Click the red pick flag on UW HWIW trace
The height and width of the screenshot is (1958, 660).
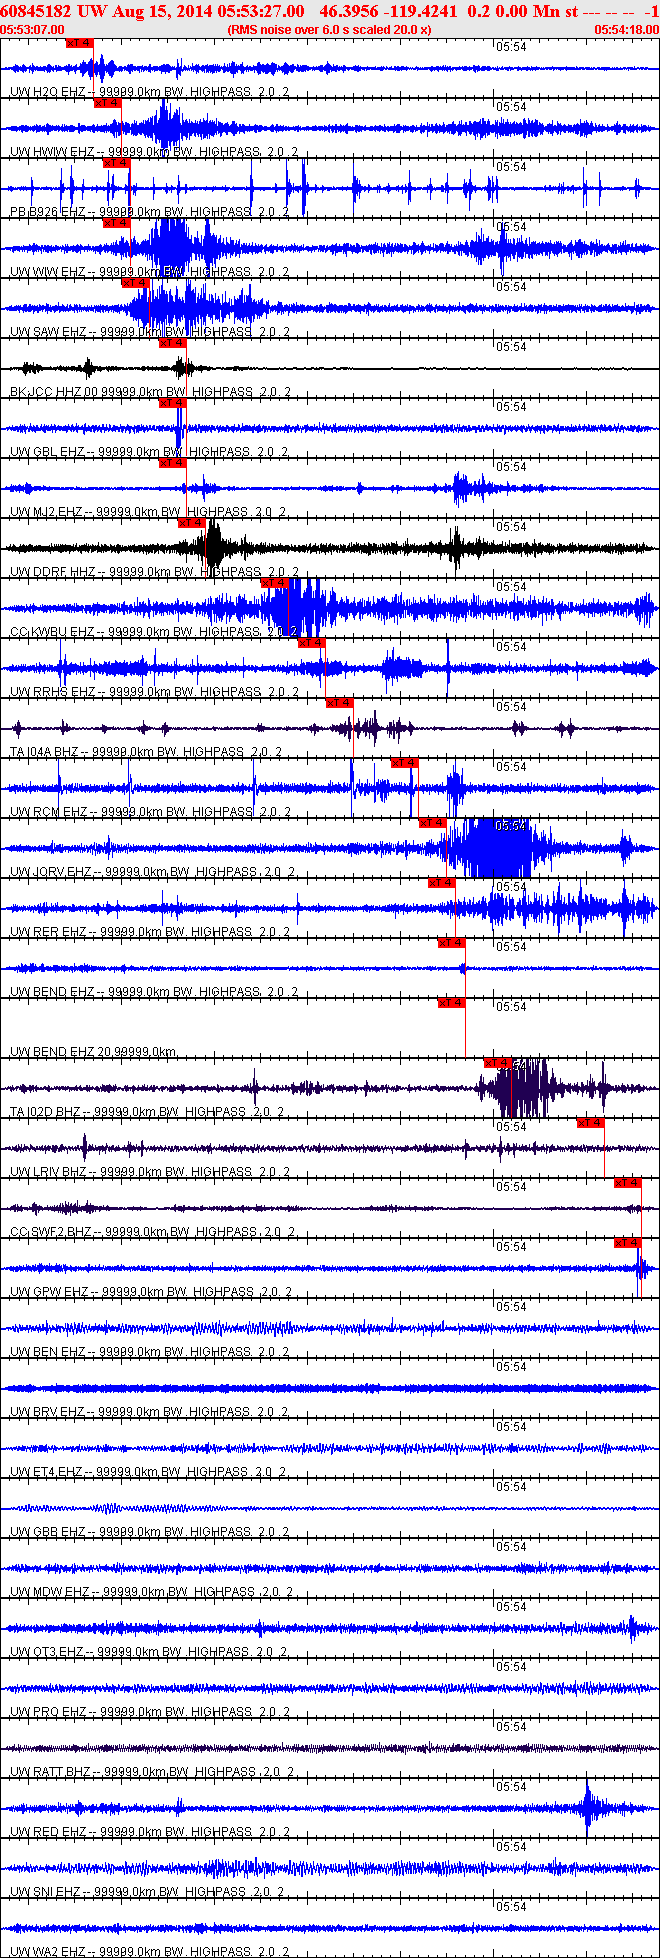[x=107, y=103]
